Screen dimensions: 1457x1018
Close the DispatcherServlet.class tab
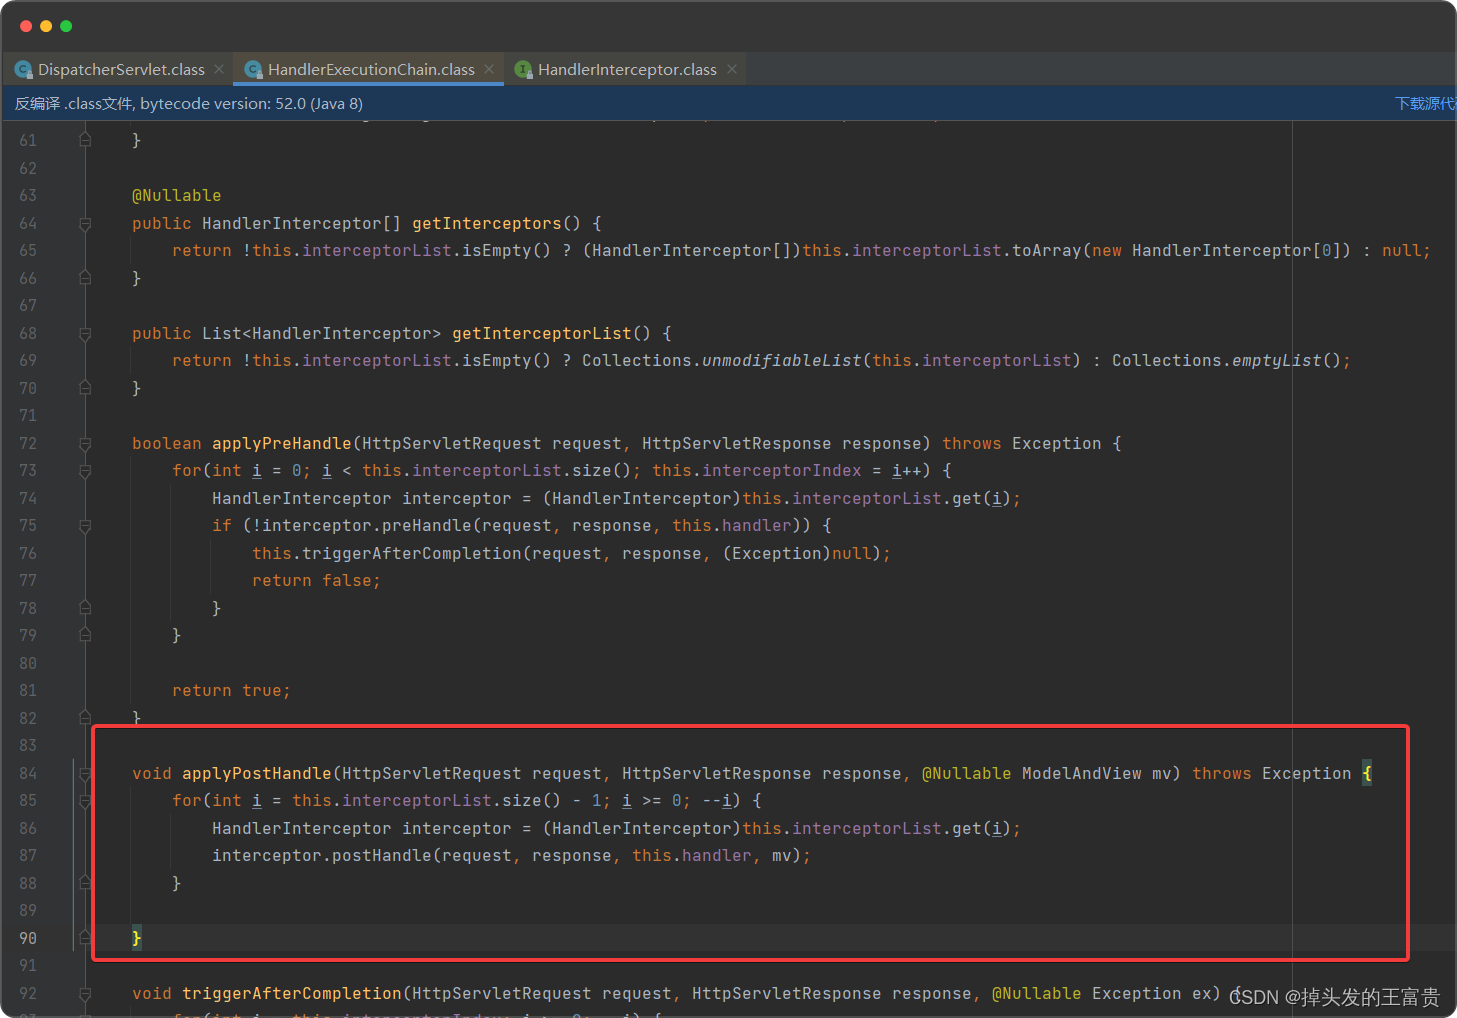pos(219,69)
